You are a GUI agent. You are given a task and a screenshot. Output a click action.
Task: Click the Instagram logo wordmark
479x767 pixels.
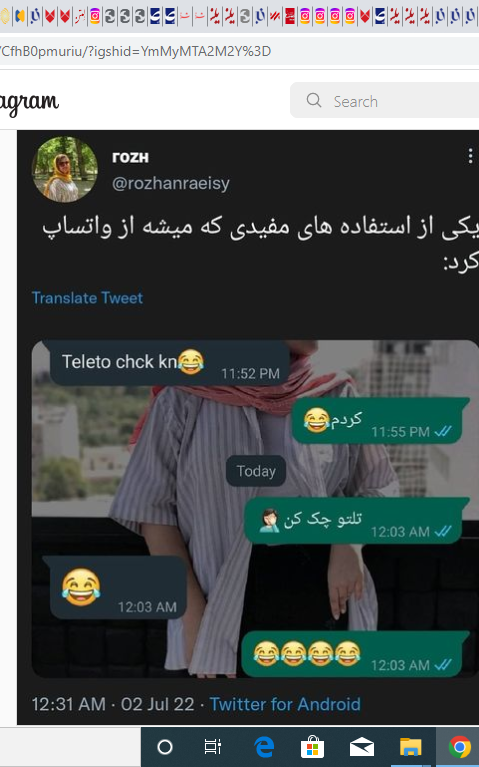pyautogui.click(x=29, y=102)
